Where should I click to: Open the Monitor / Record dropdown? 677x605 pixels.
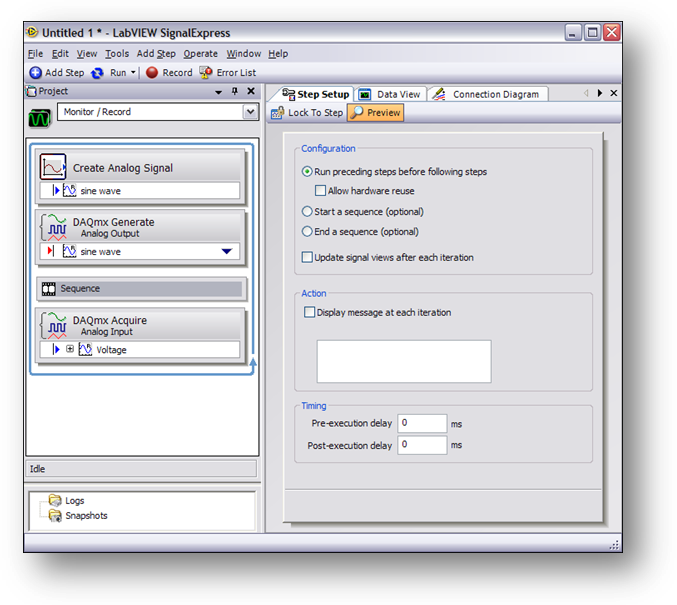tap(250, 113)
